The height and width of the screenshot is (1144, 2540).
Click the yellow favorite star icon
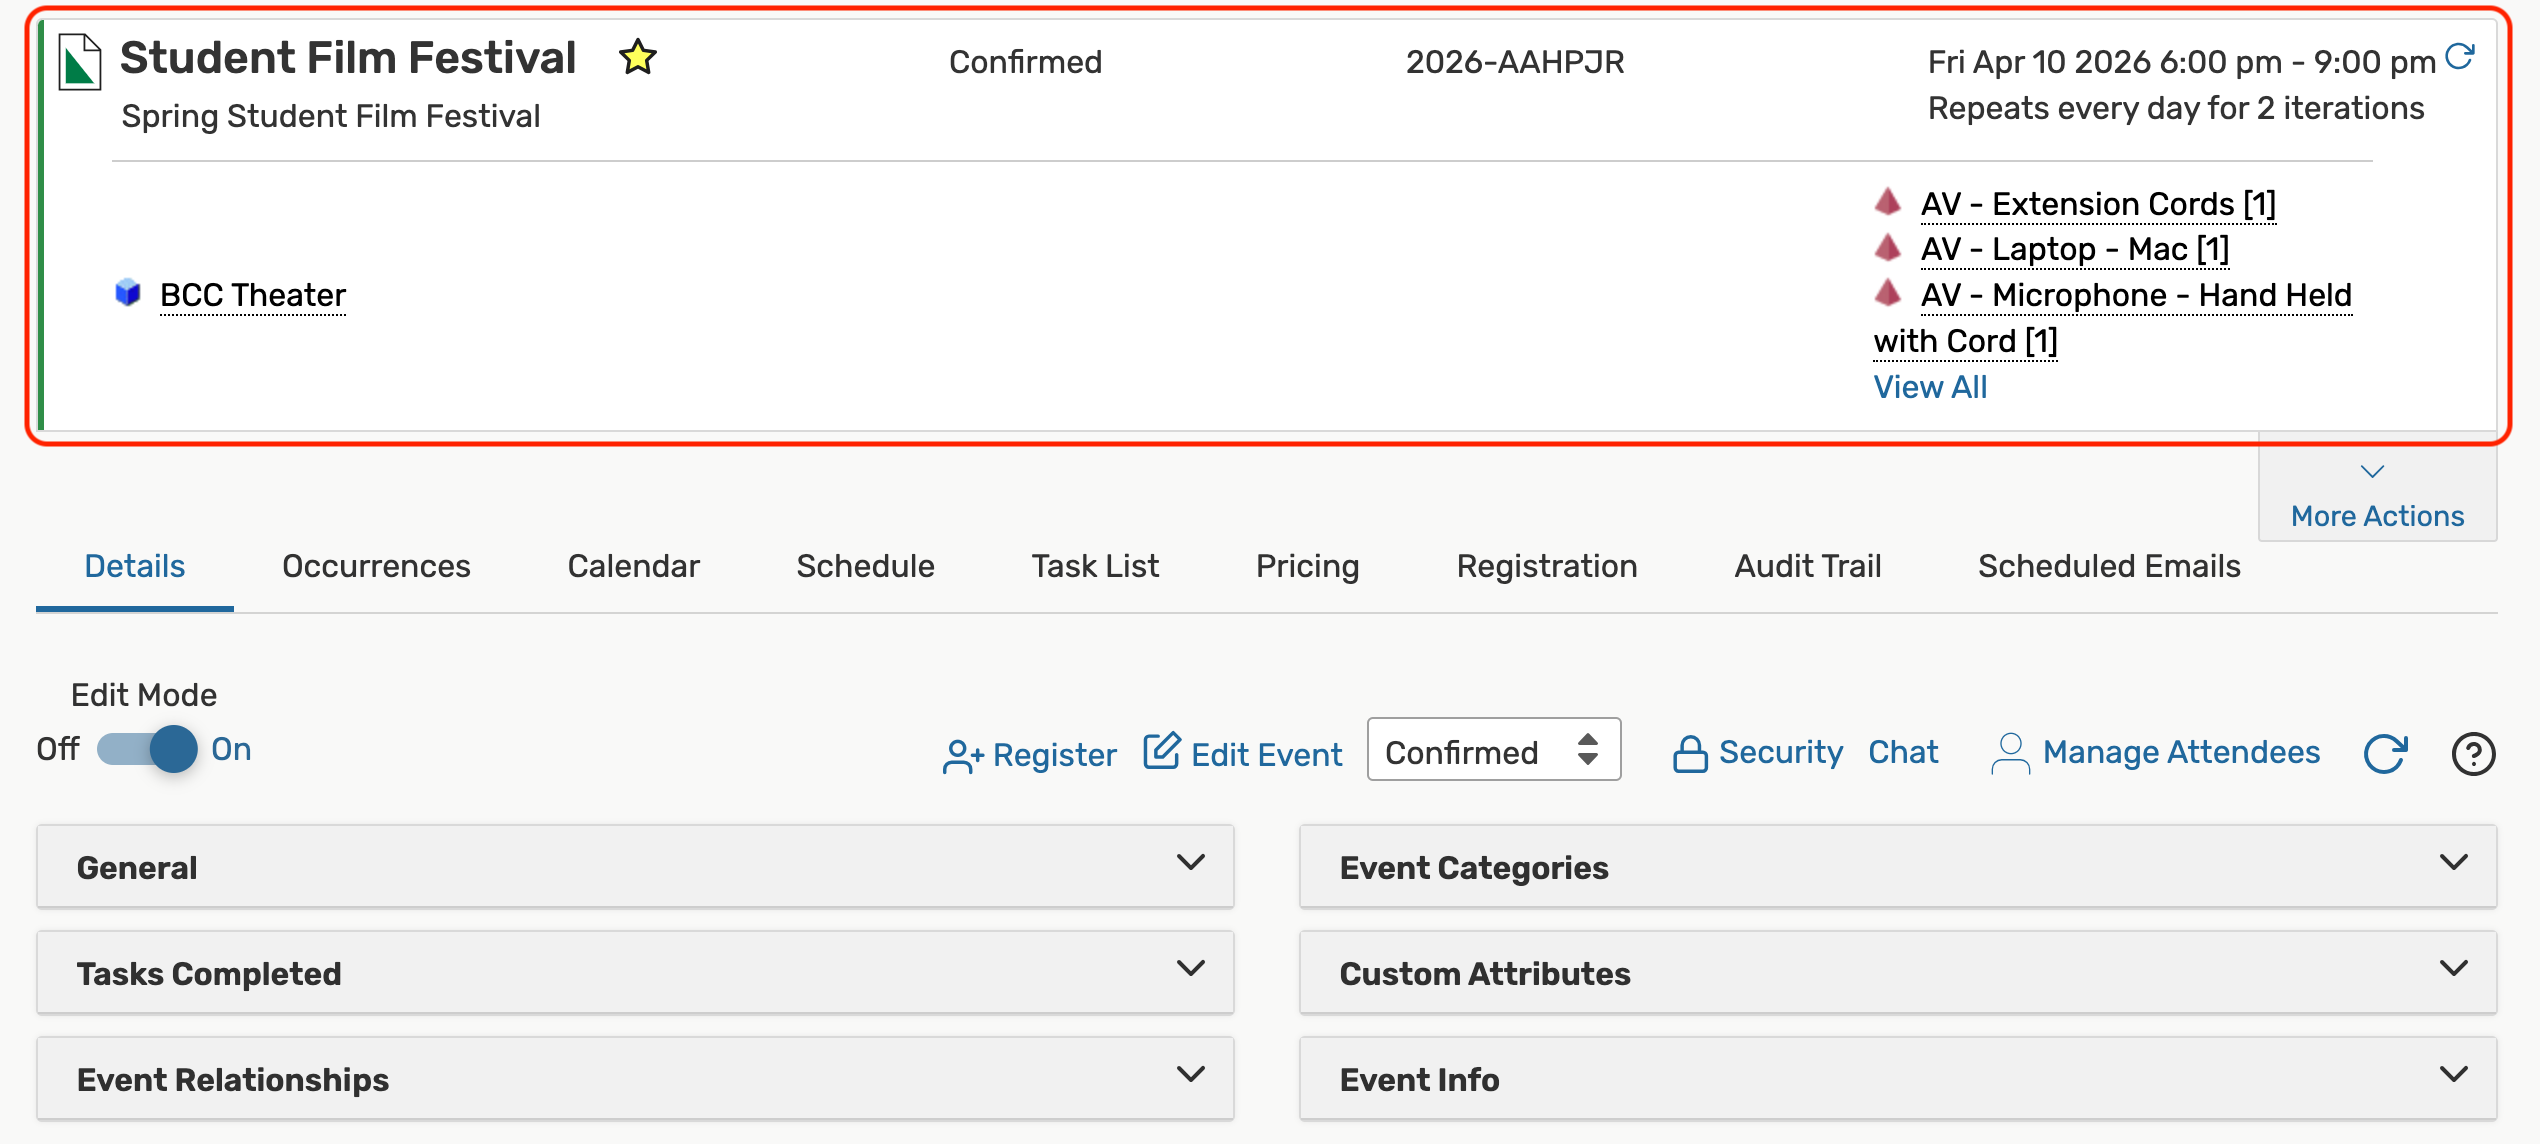click(637, 58)
